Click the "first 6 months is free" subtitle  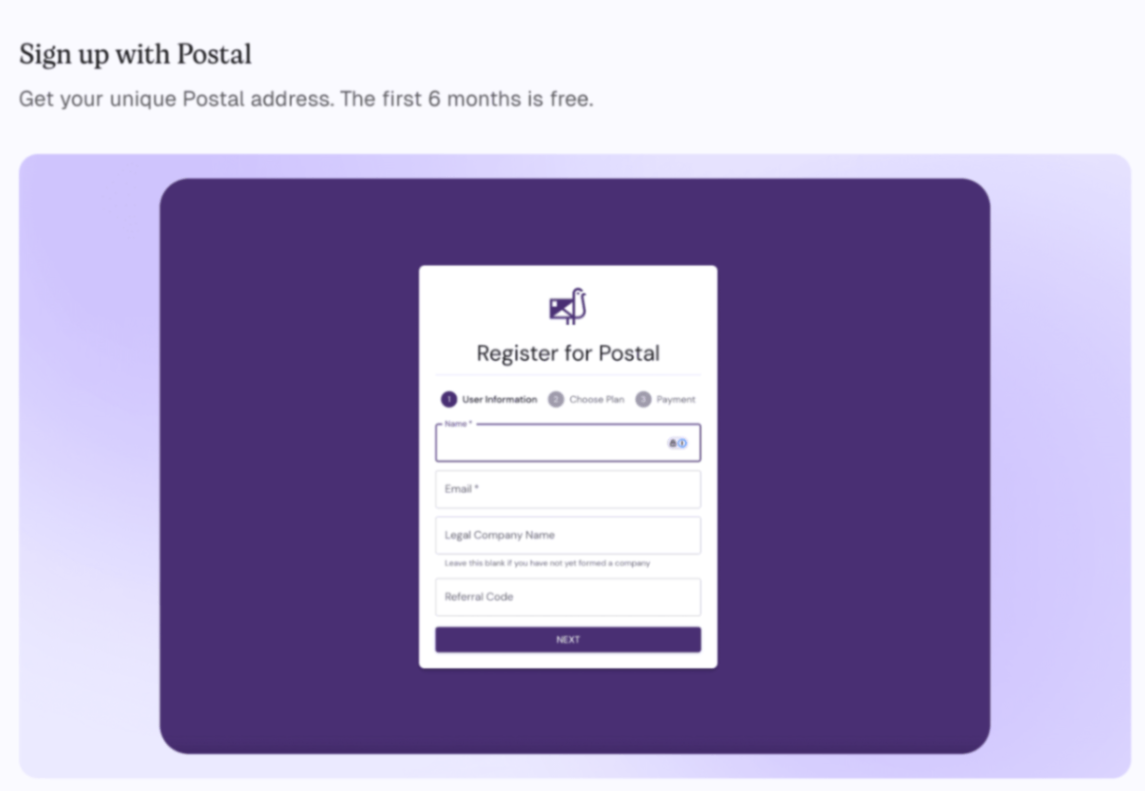[x=305, y=99]
